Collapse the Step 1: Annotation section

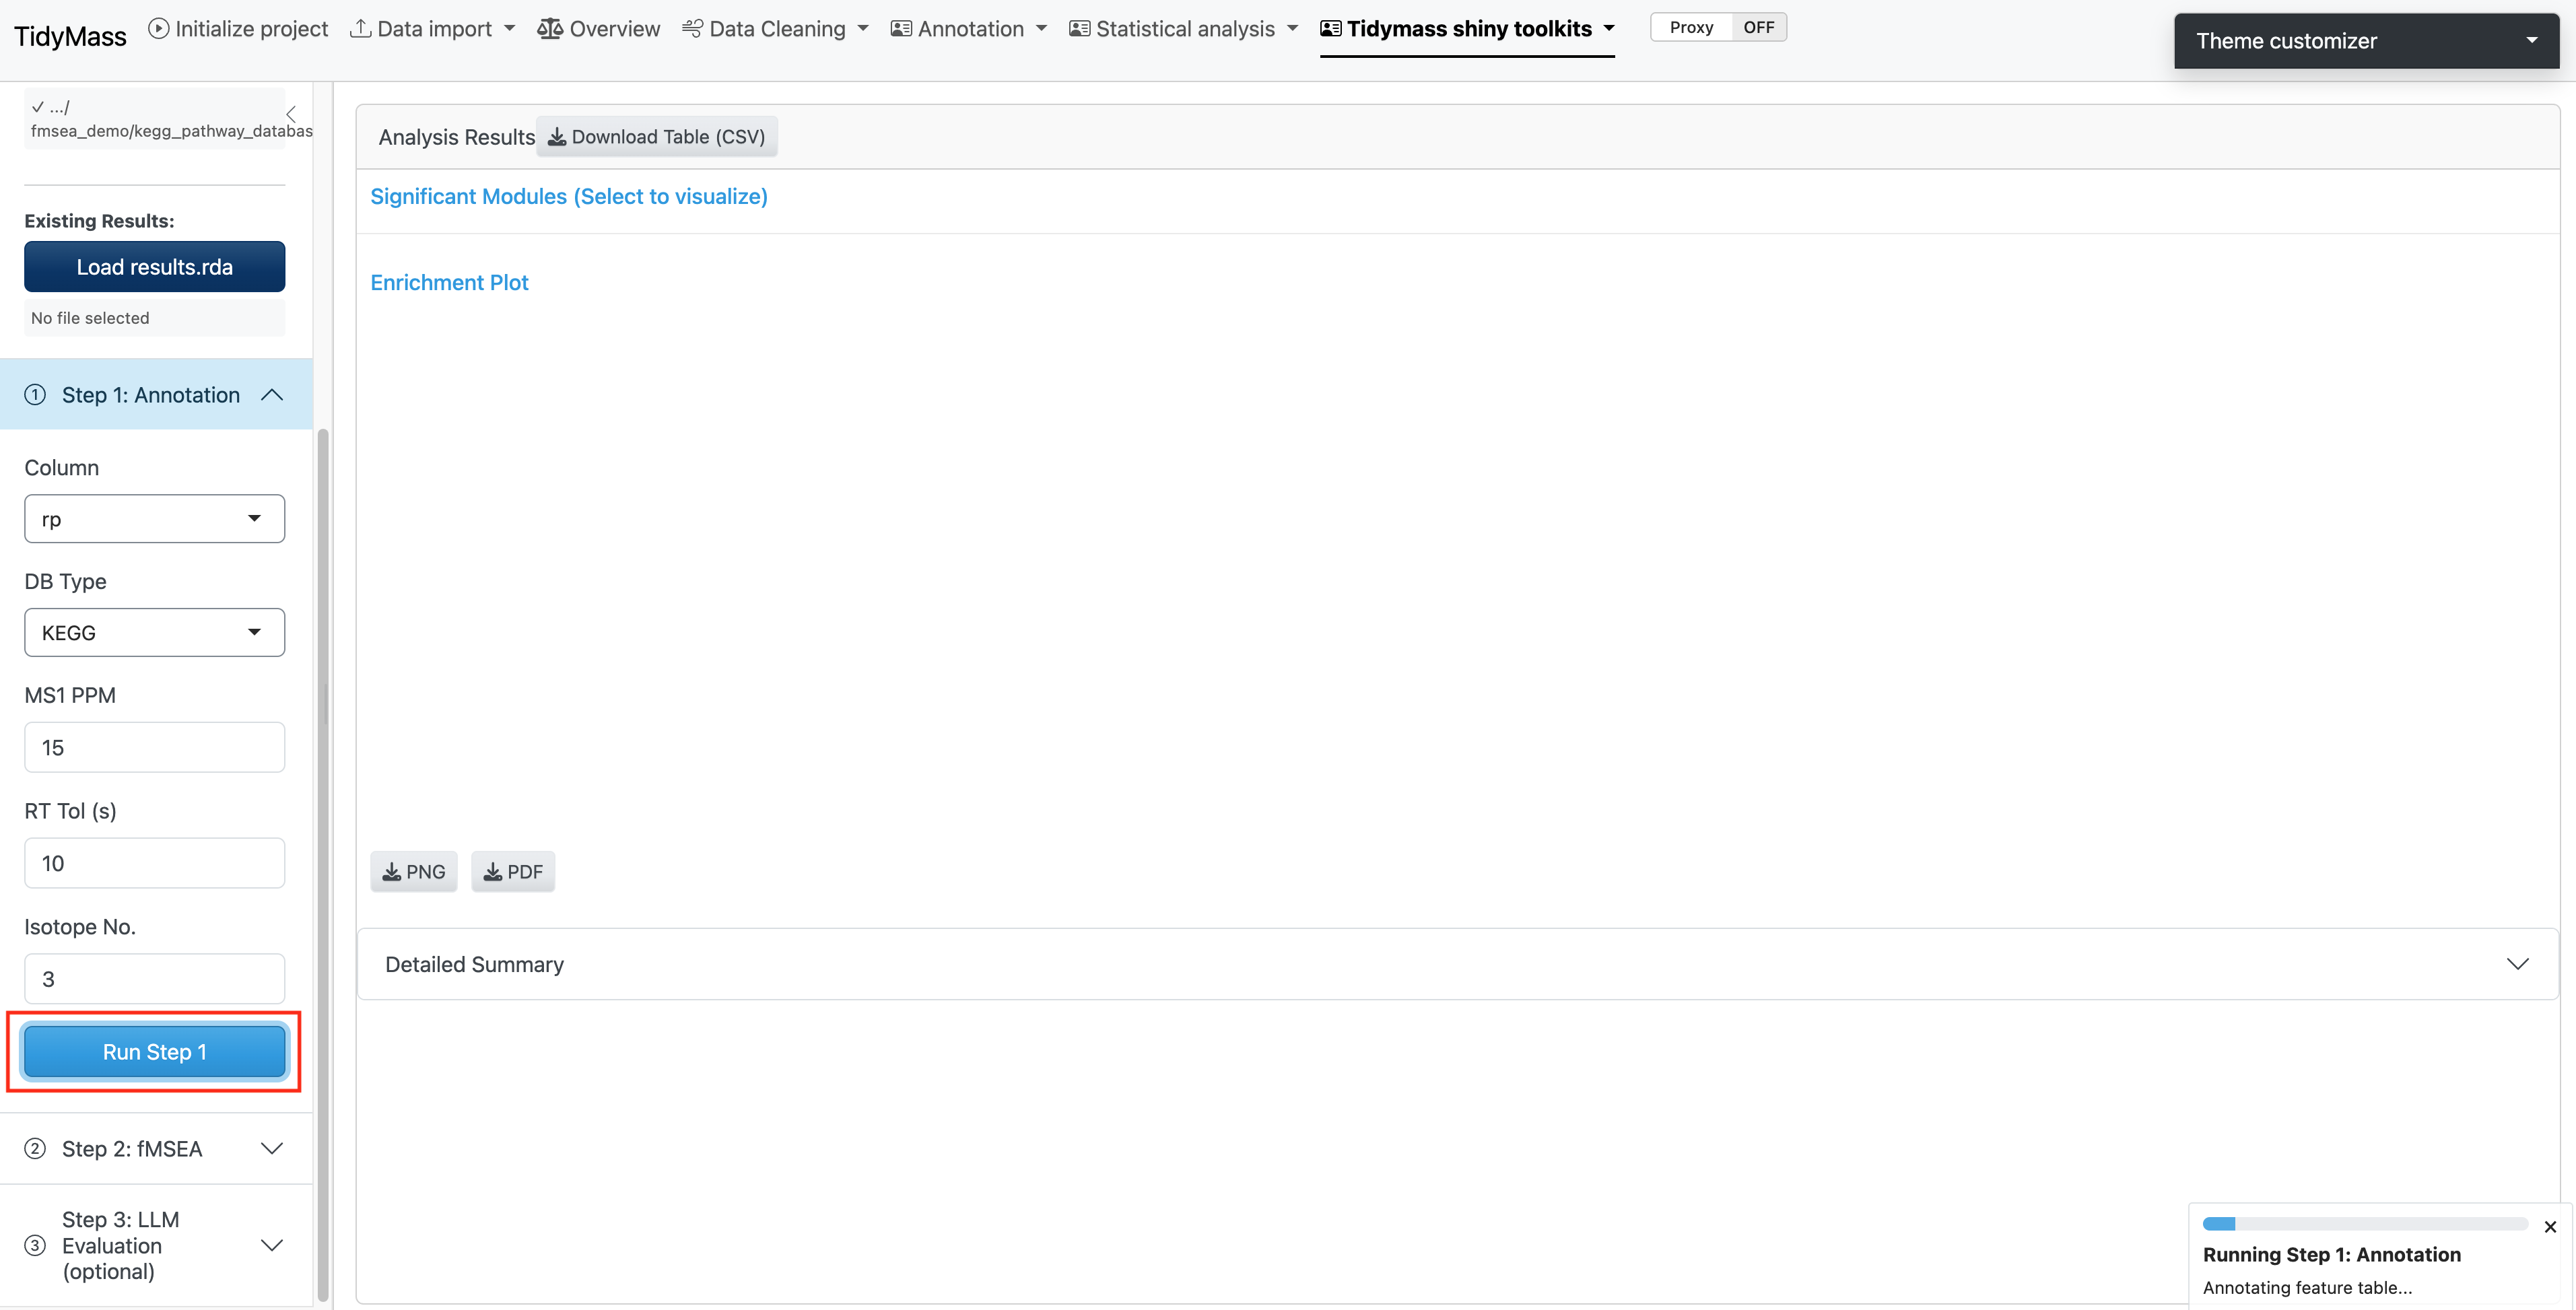point(271,395)
